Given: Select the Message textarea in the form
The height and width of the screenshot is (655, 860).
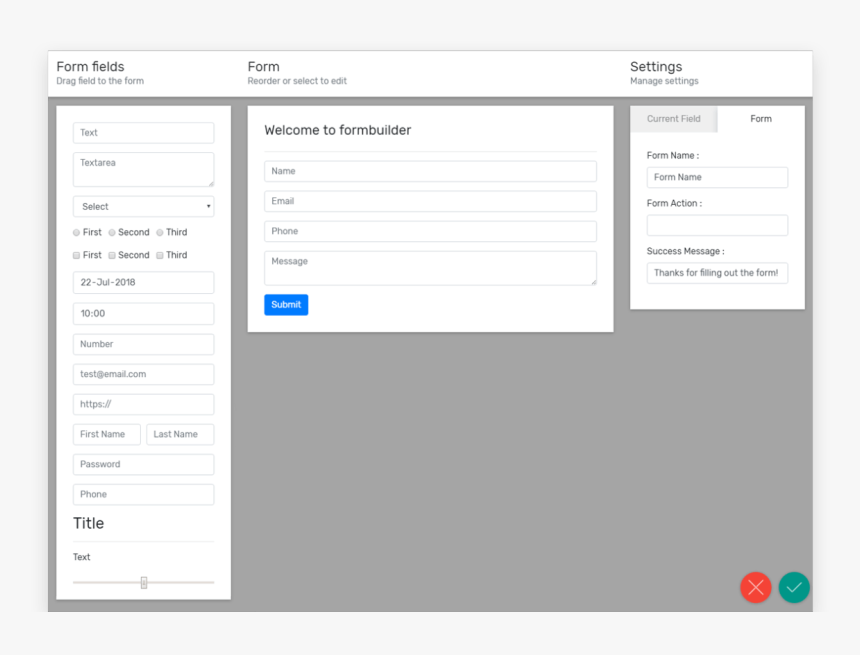Looking at the screenshot, I should coord(430,268).
